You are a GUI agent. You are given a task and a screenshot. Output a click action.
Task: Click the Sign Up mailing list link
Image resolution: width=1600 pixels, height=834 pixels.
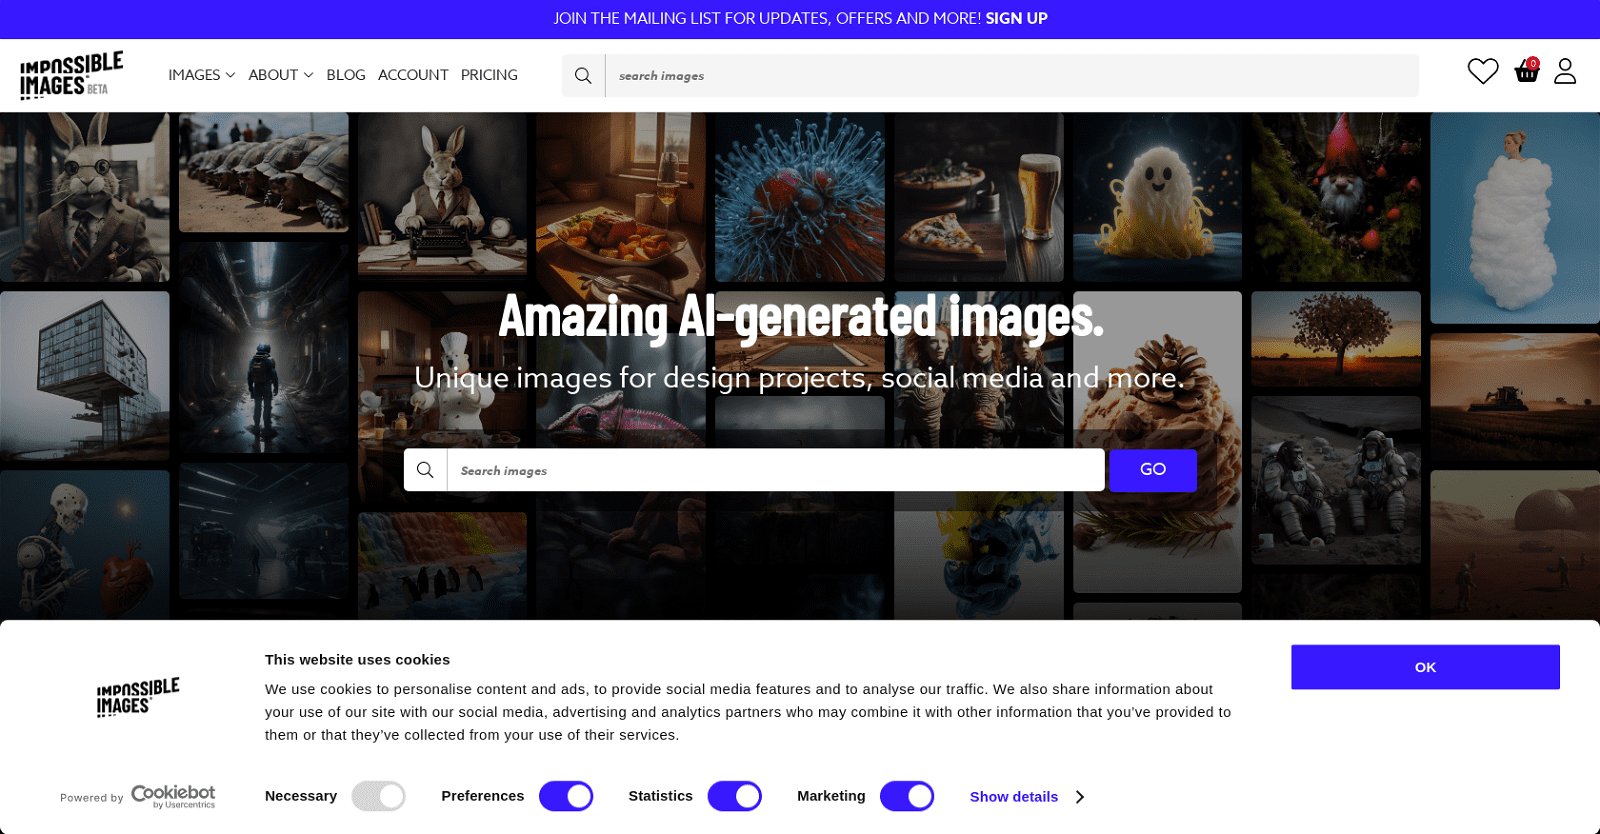[1016, 18]
